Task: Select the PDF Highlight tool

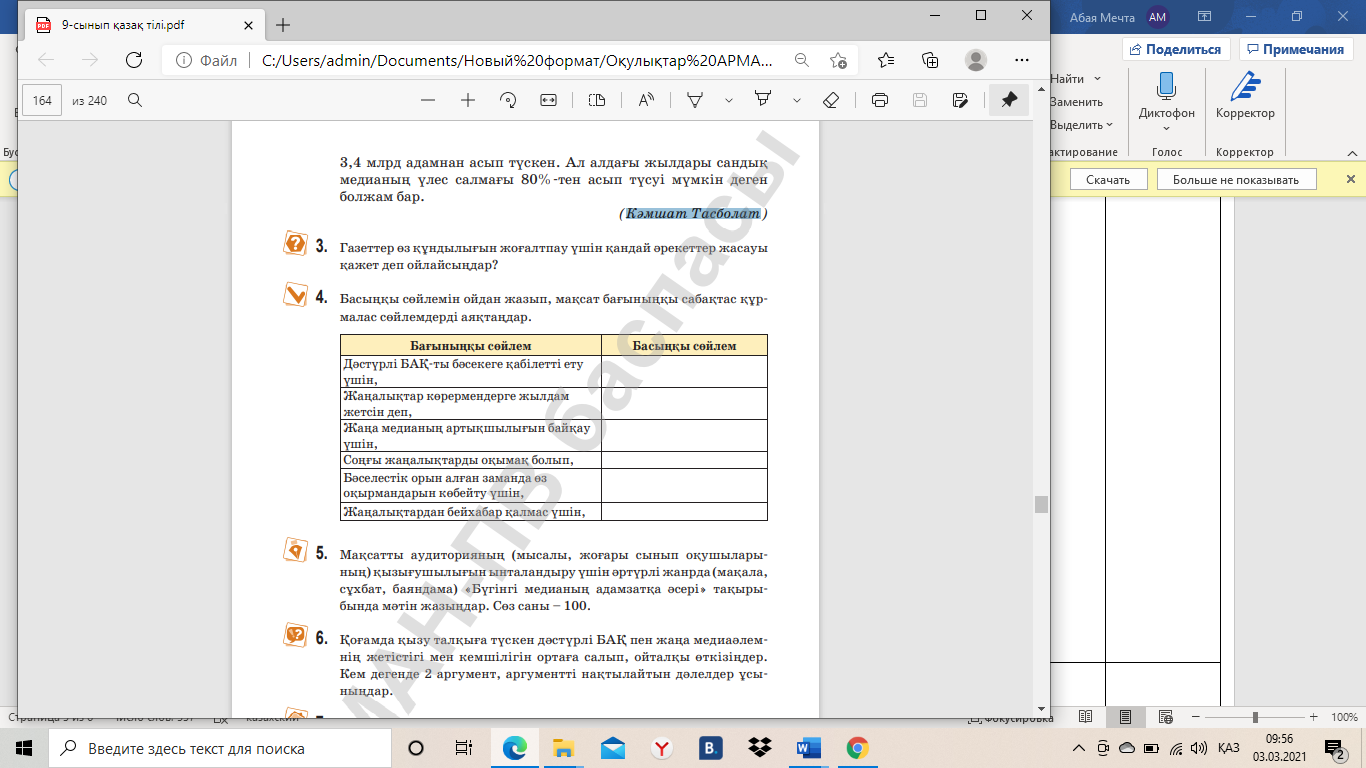Action: 764,100
